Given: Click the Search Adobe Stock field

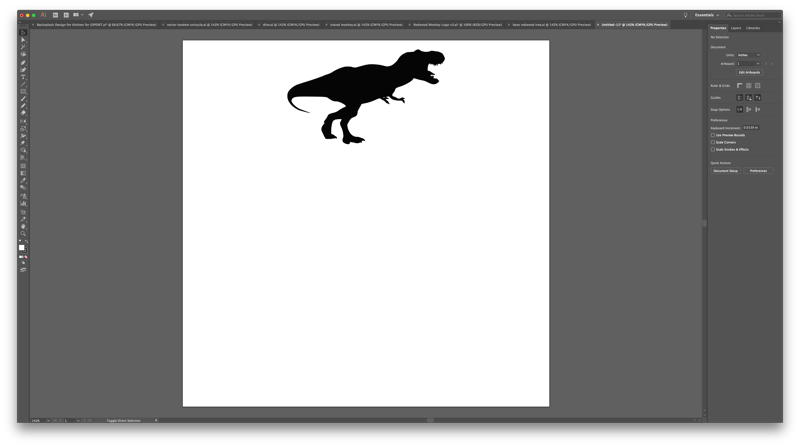Looking at the screenshot, I should tap(753, 15).
